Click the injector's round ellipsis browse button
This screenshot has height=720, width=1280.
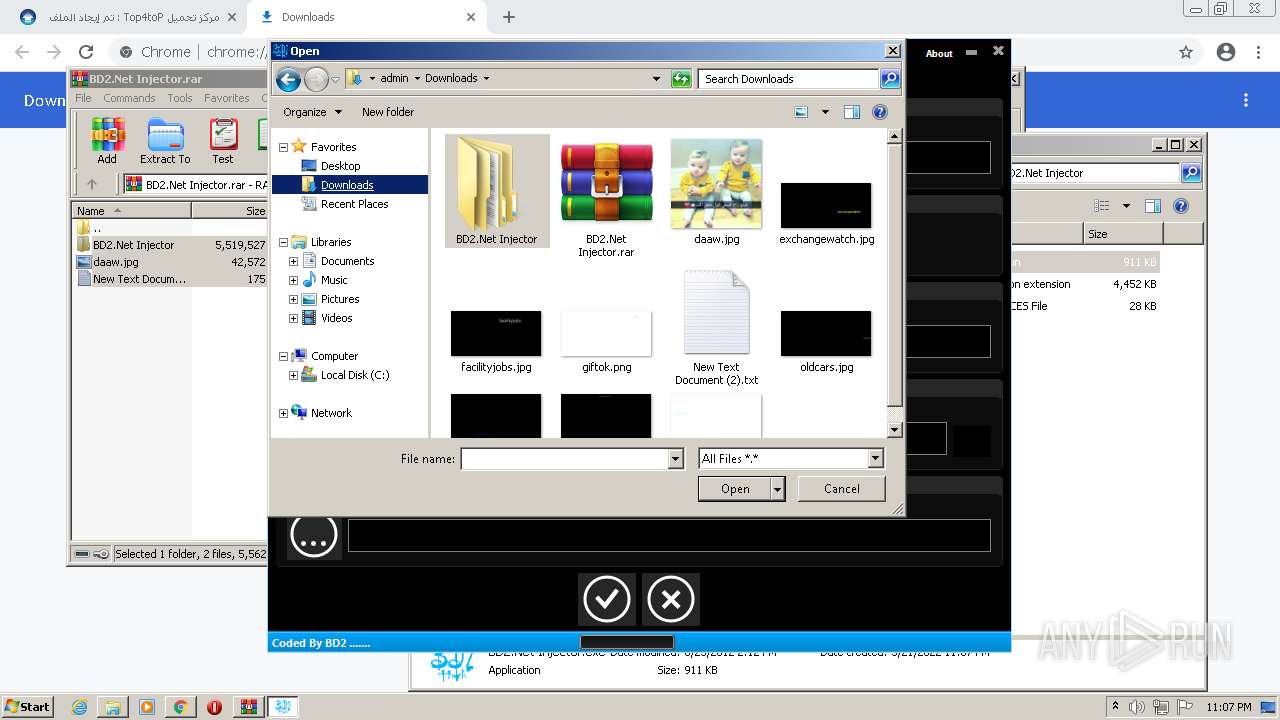point(314,535)
